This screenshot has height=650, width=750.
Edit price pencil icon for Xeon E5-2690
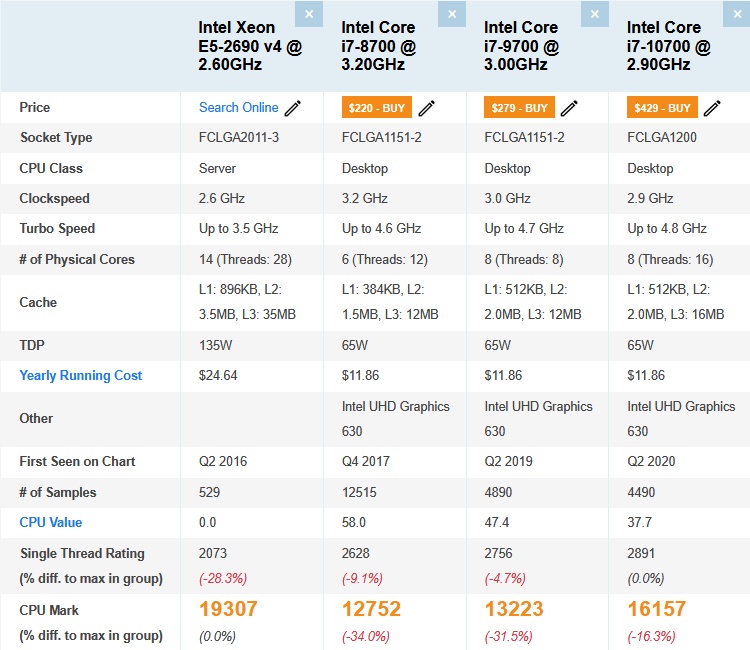(293, 108)
